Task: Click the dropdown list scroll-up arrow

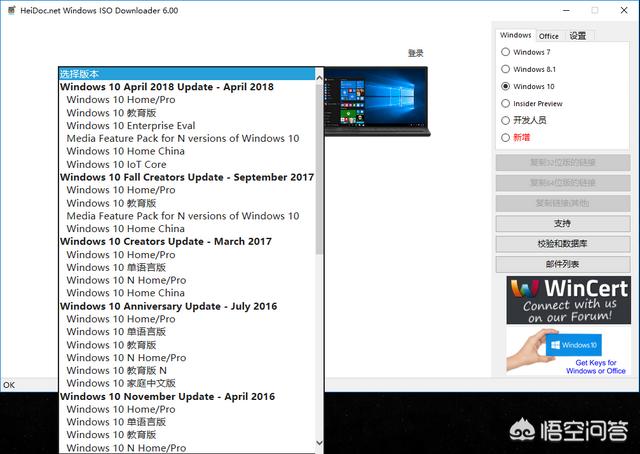Action: point(319,77)
